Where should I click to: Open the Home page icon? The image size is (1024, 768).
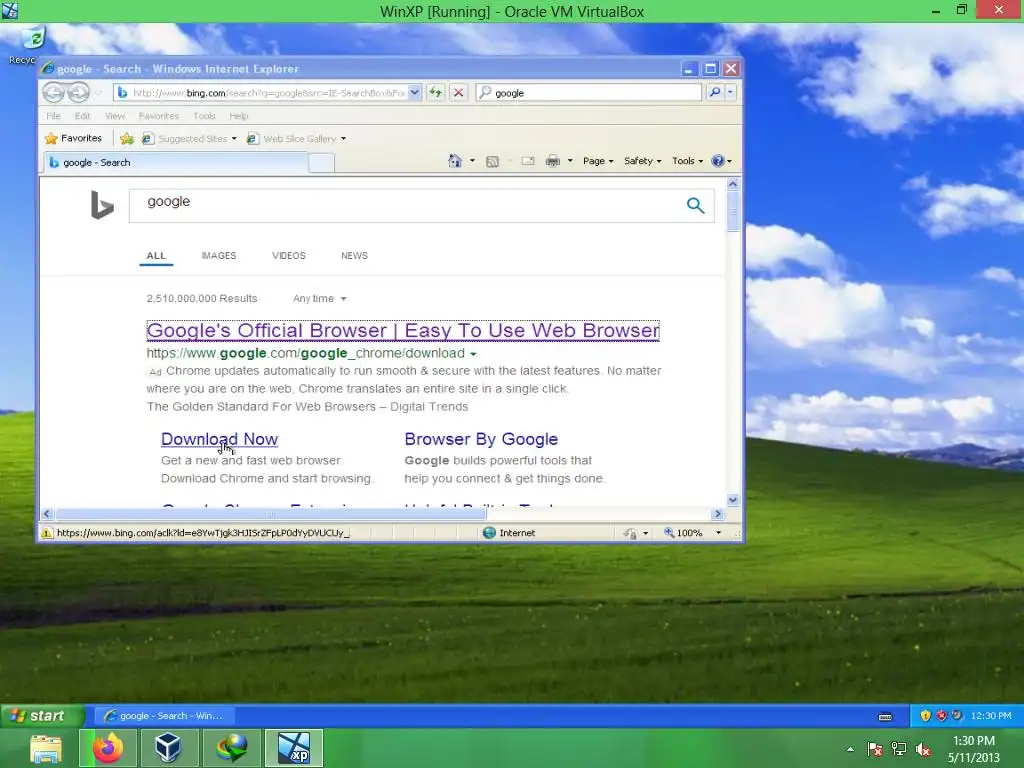coord(455,161)
